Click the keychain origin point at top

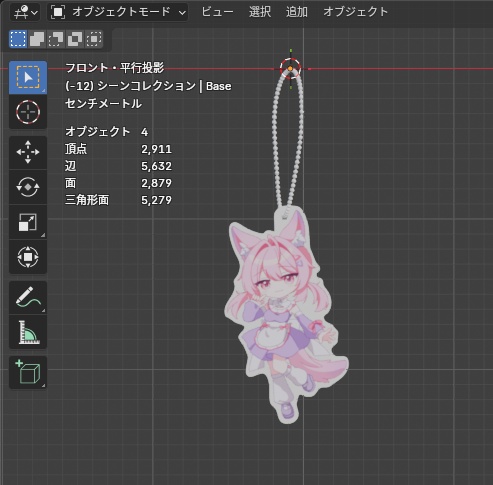point(290,68)
